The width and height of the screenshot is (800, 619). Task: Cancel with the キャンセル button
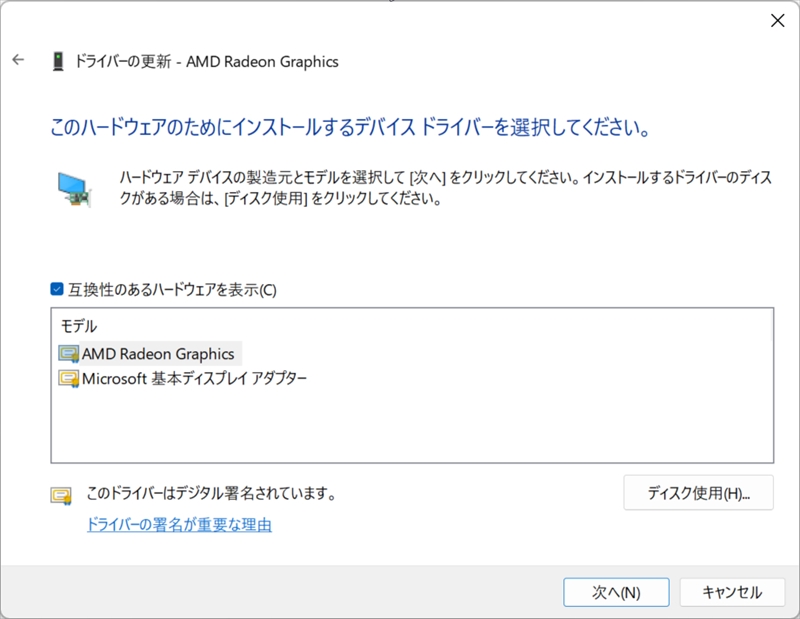pyautogui.click(x=732, y=592)
